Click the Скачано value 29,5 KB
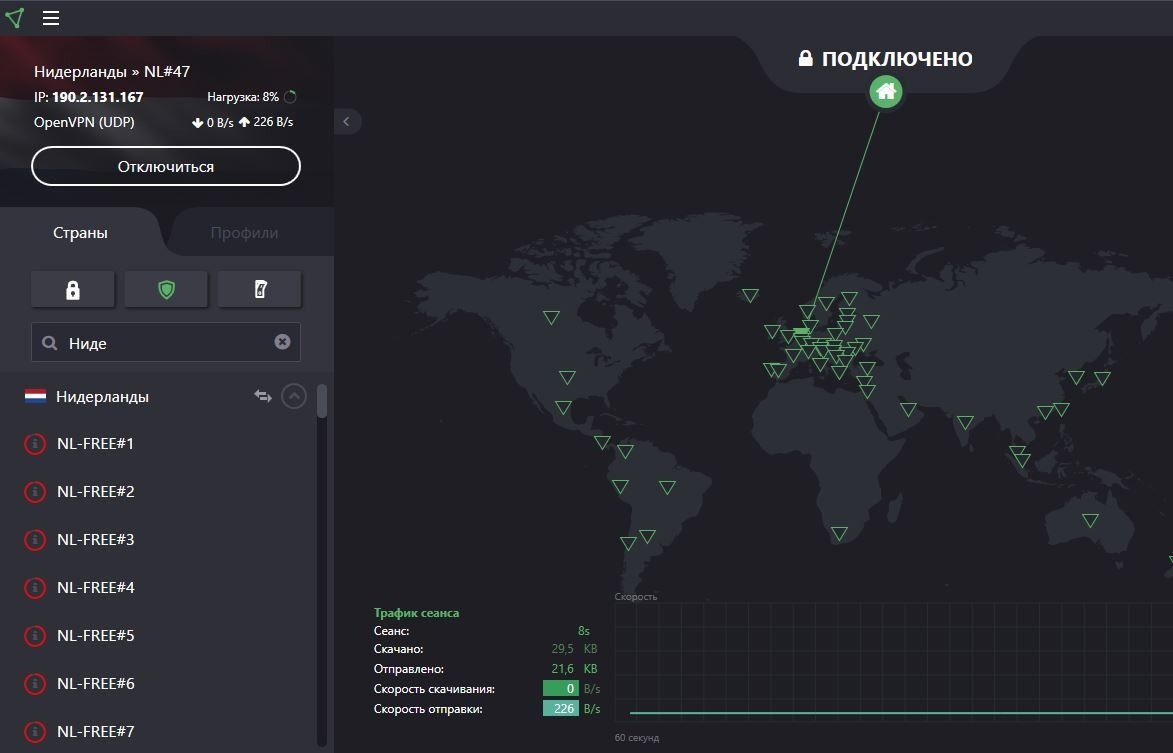This screenshot has width=1173, height=753. pyautogui.click(x=574, y=649)
